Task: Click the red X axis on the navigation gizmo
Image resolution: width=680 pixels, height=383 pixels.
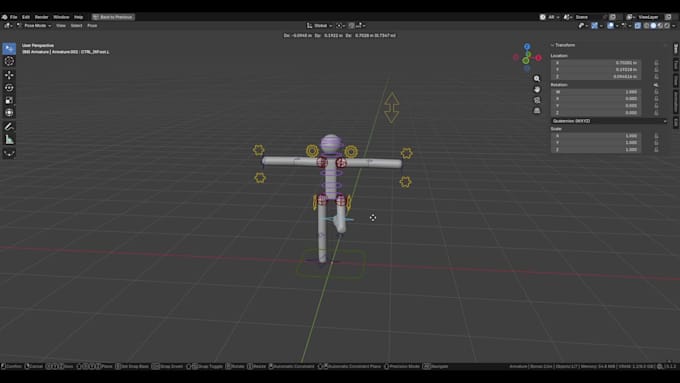Action: (538, 57)
